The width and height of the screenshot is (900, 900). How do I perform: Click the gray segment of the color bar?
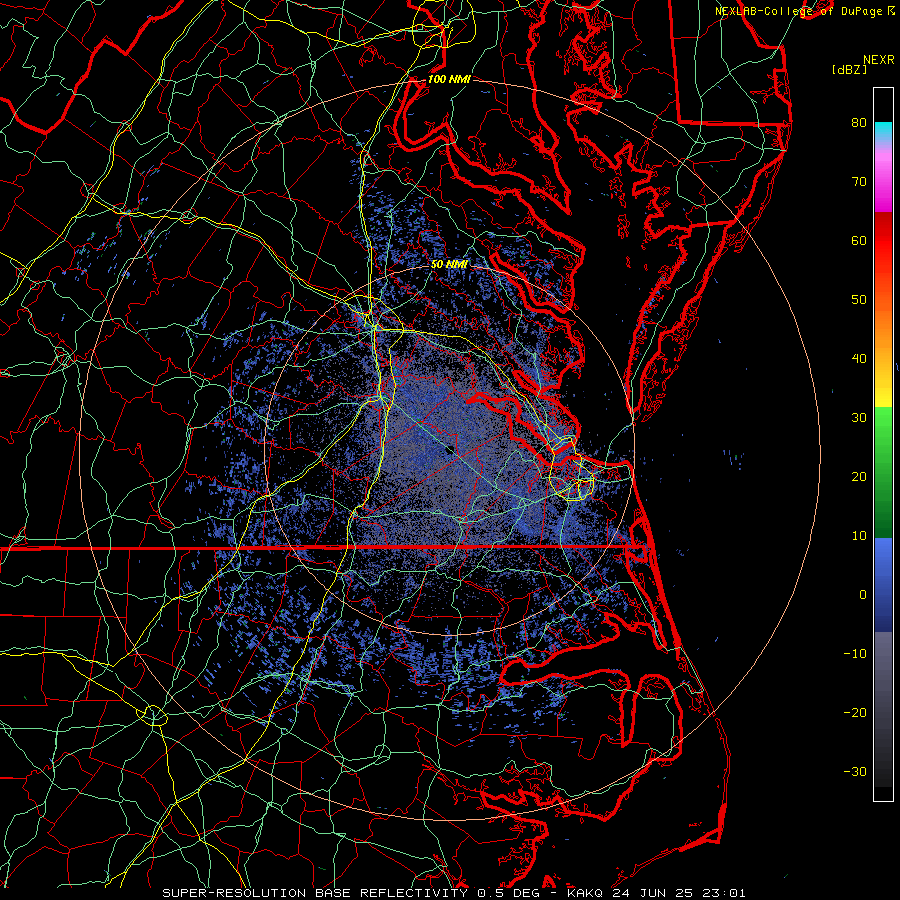(x=883, y=709)
